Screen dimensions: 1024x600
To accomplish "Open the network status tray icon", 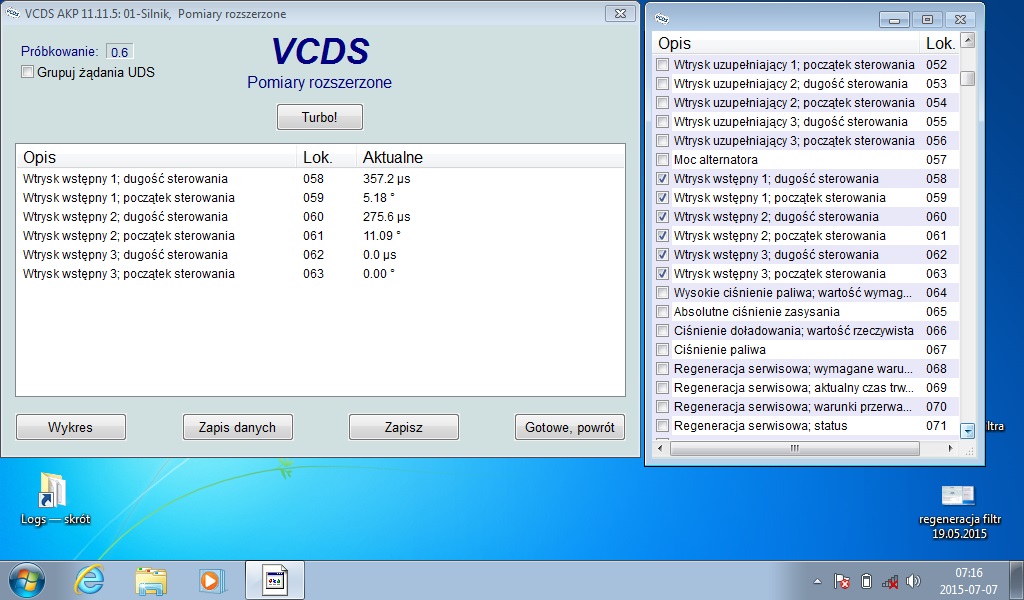I will click(x=889, y=581).
